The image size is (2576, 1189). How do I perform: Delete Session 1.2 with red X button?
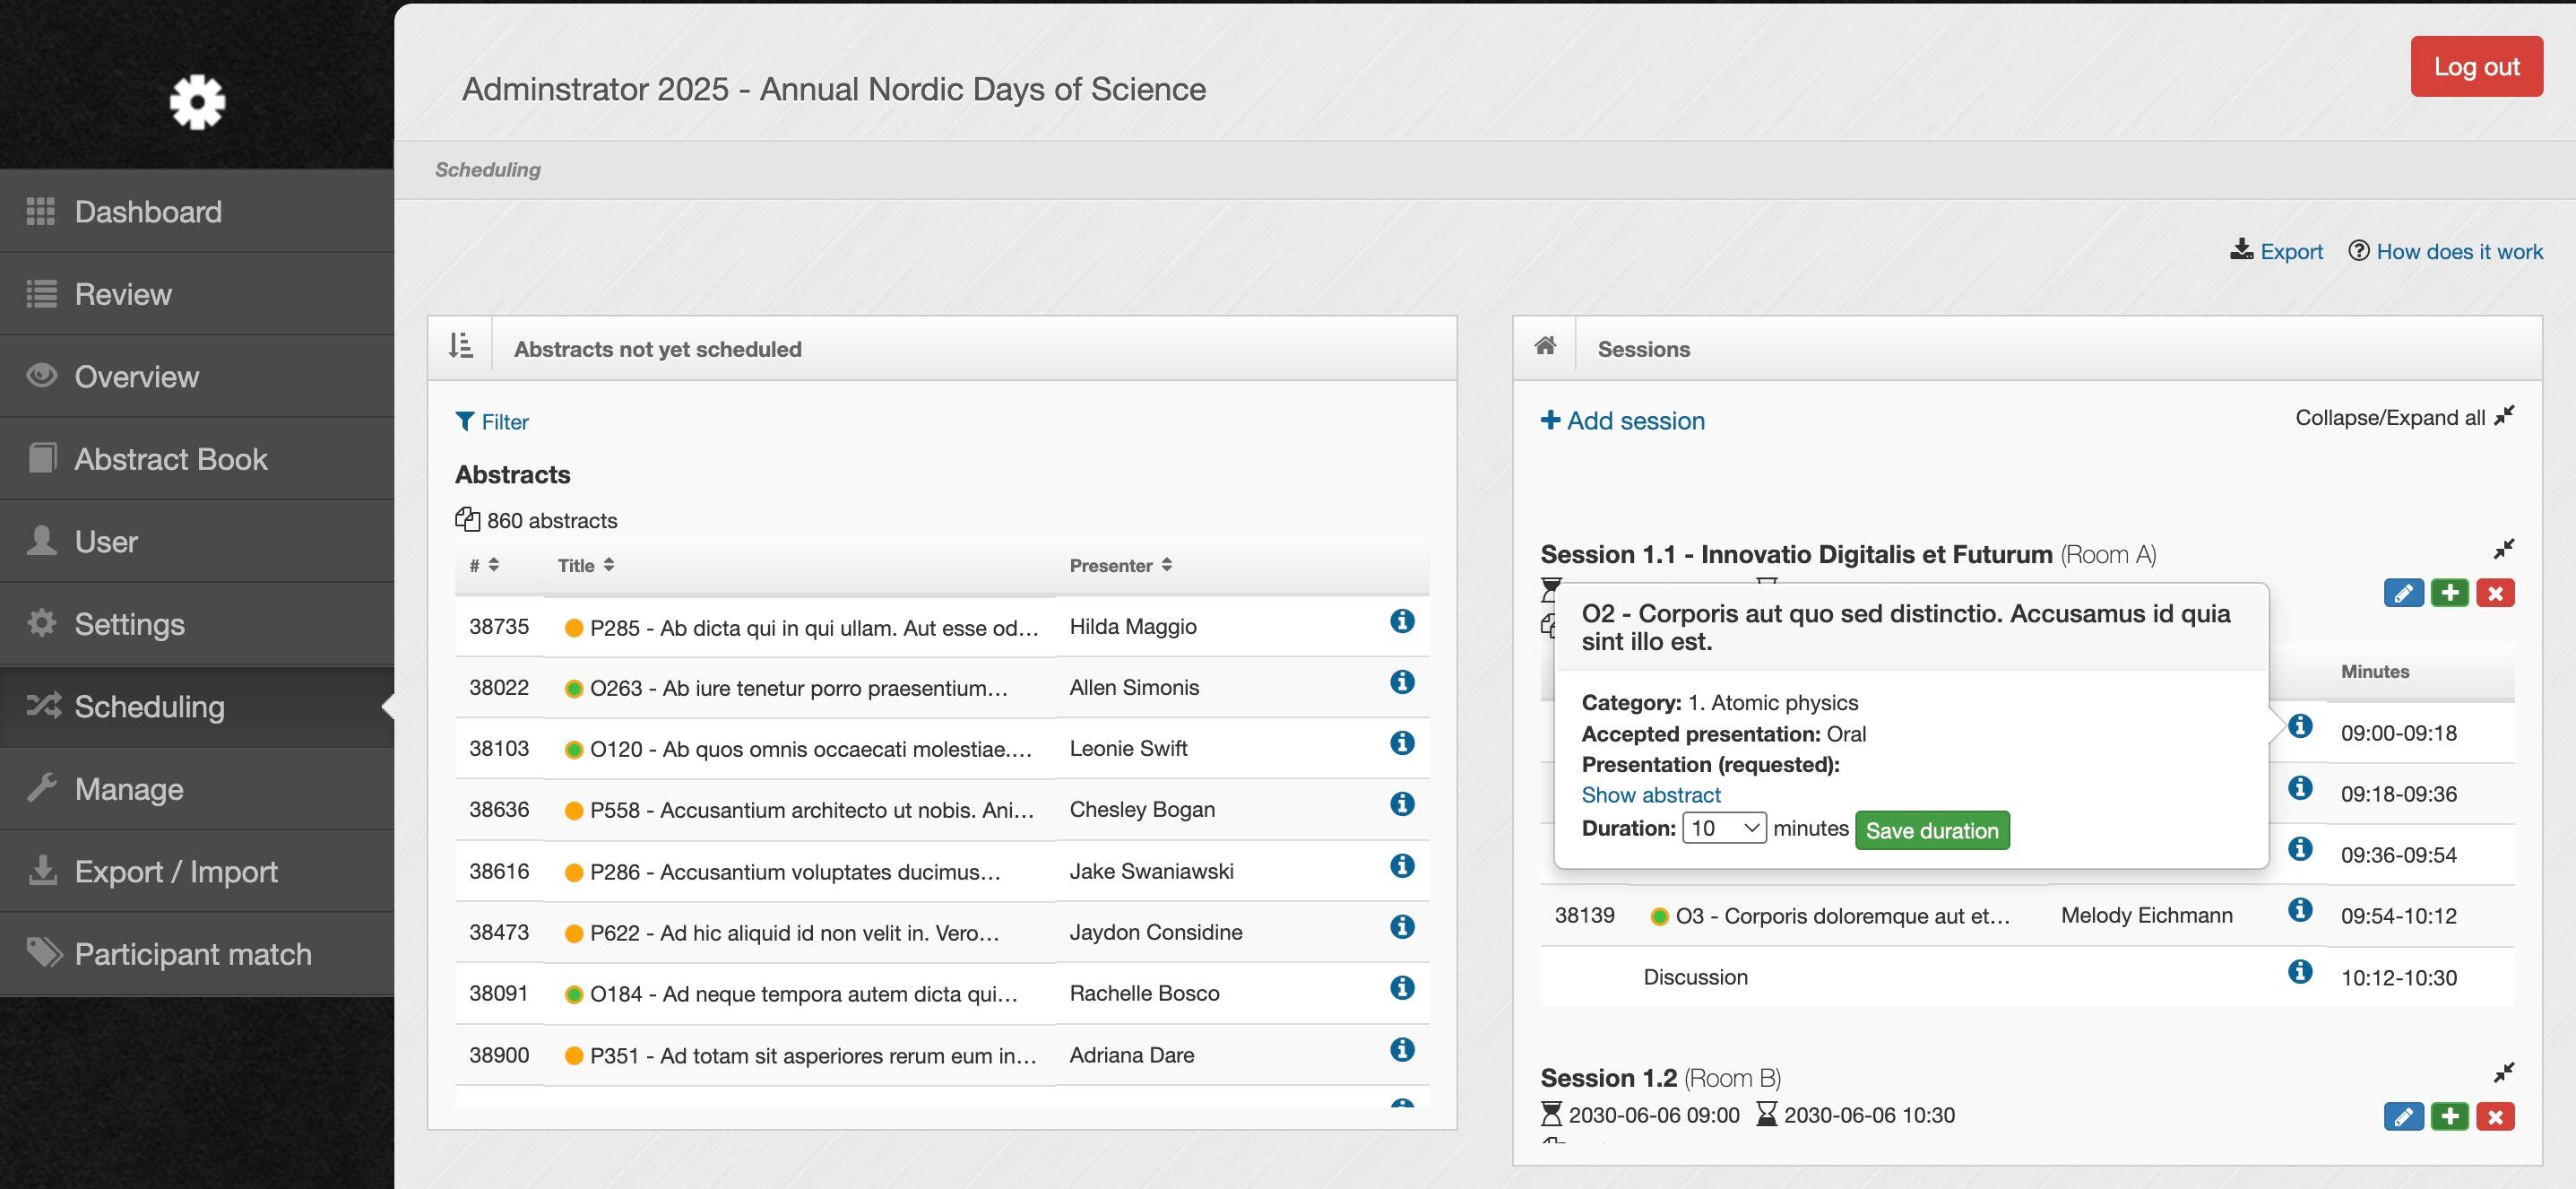2495,1116
